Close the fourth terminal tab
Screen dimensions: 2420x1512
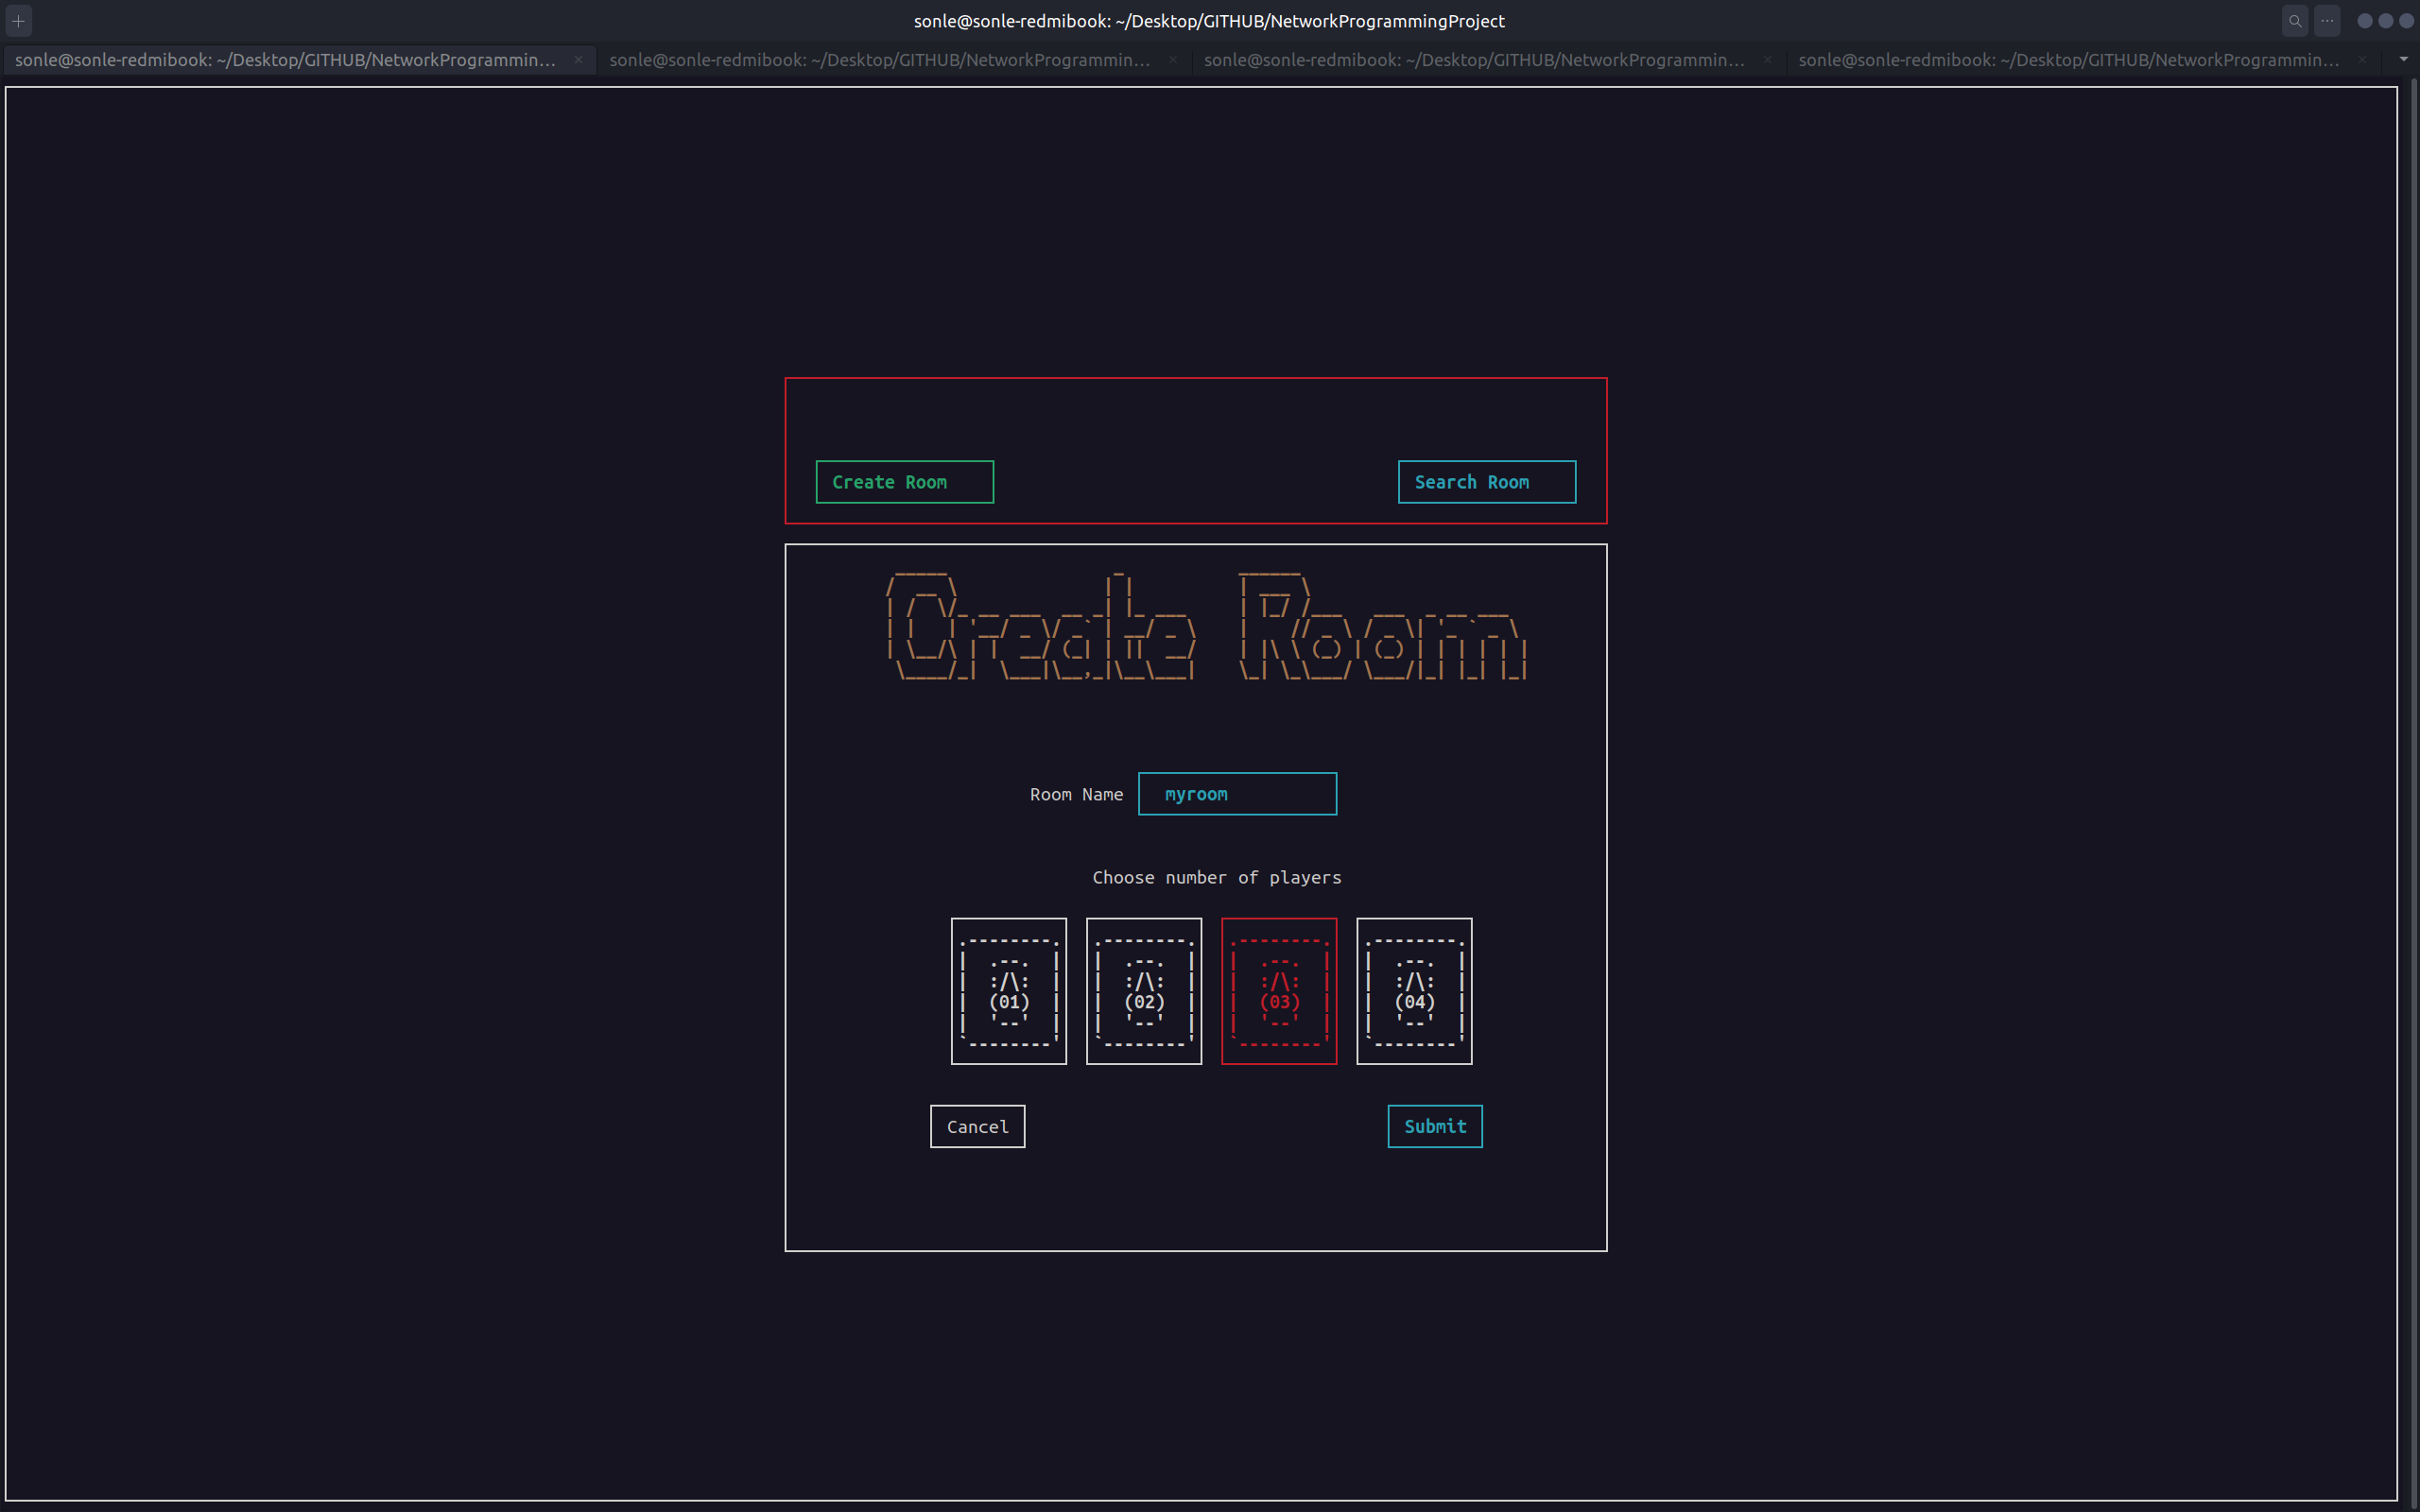(2361, 60)
